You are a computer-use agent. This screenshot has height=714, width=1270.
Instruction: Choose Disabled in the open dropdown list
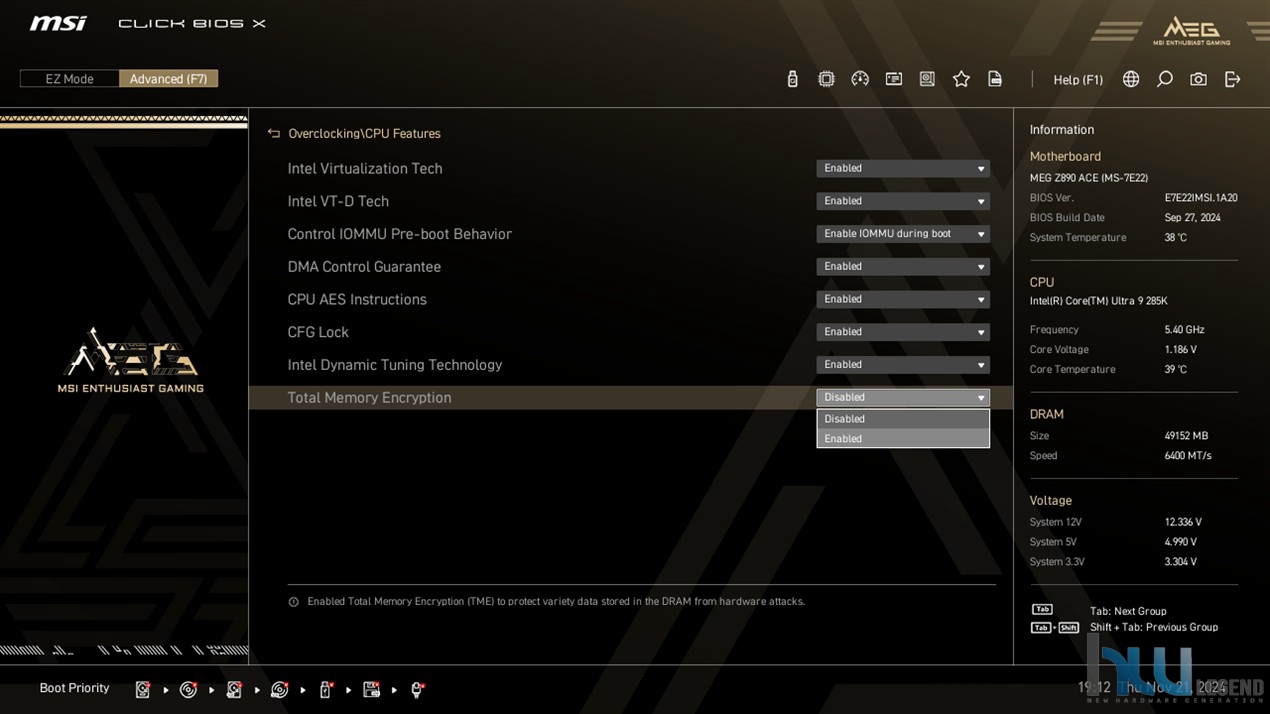pos(903,419)
